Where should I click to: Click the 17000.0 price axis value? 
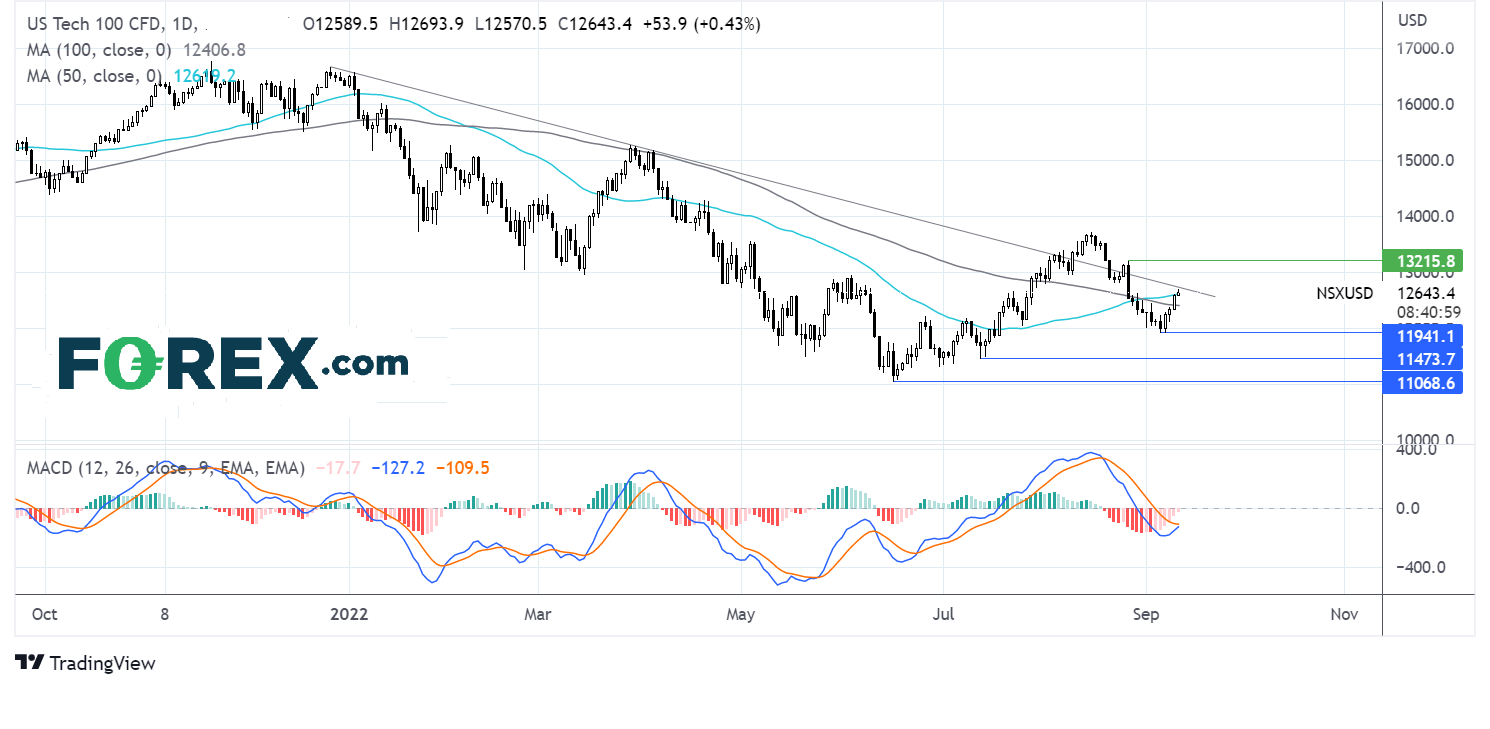[x=1424, y=49]
